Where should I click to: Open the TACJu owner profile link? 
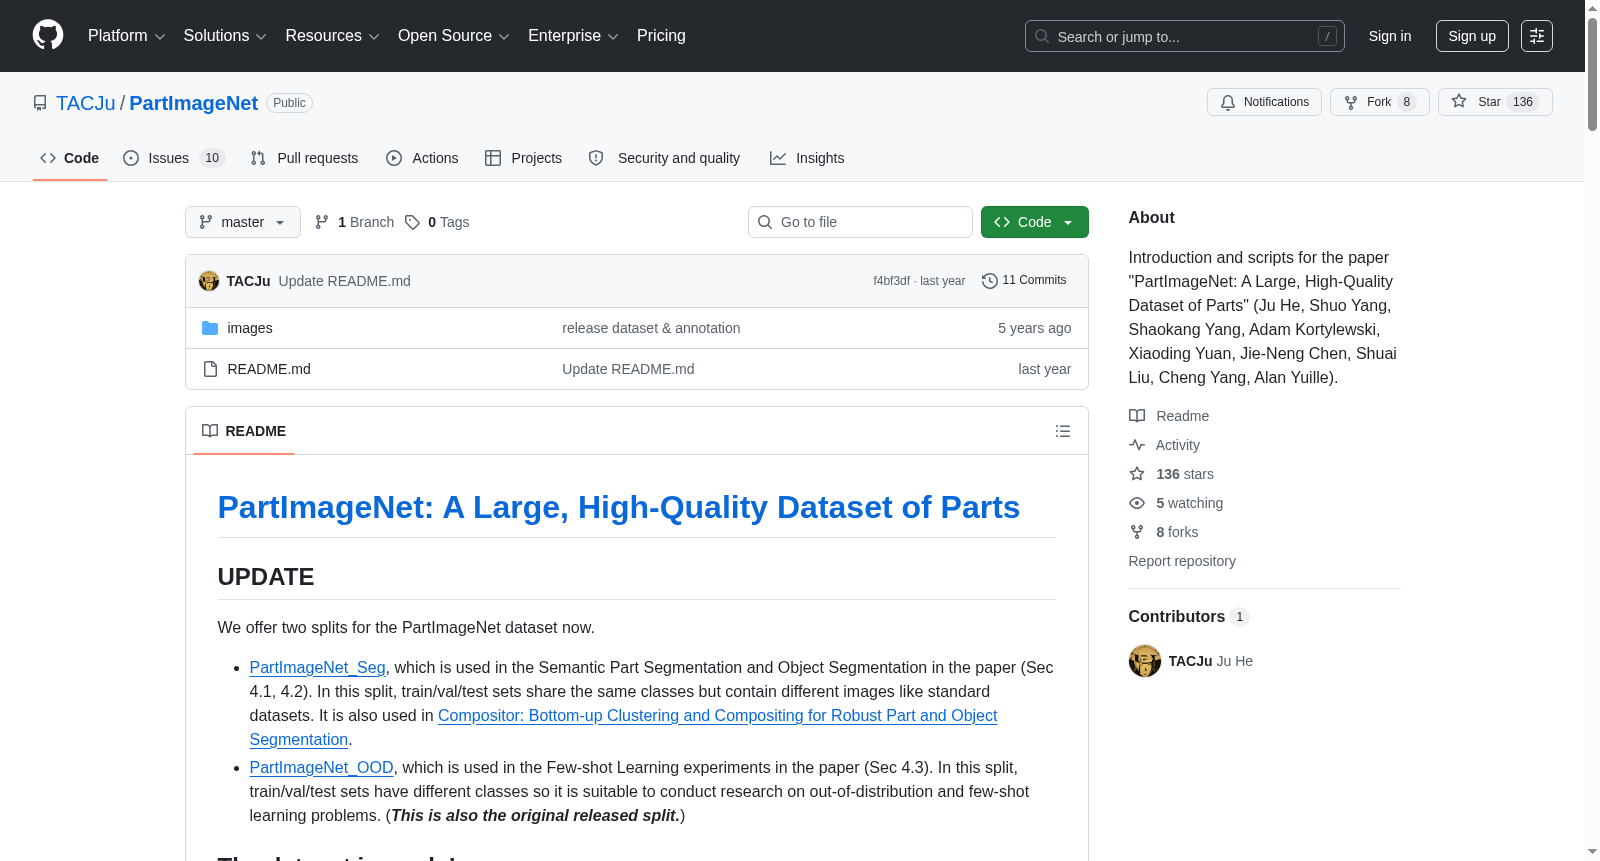tap(86, 103)
